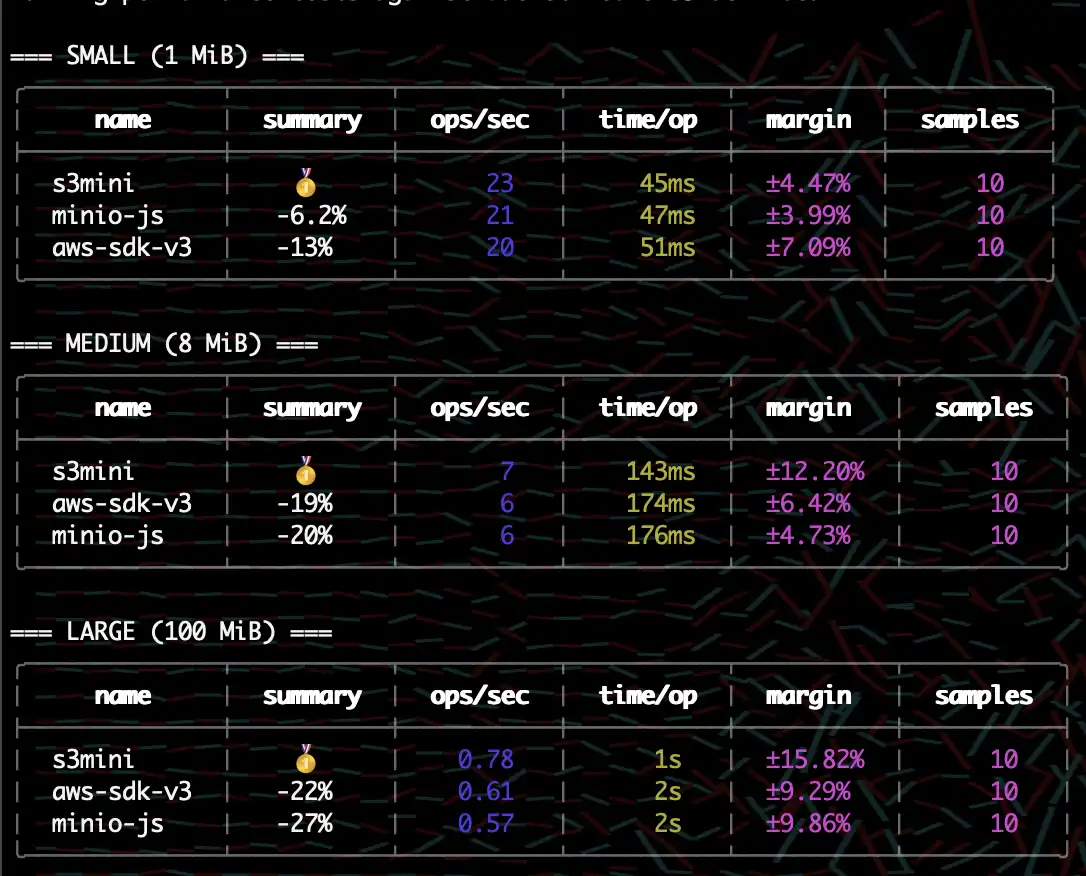
Task: Click the 6 ops/sec value in the 176ms row
Action: tap(507, 535)
